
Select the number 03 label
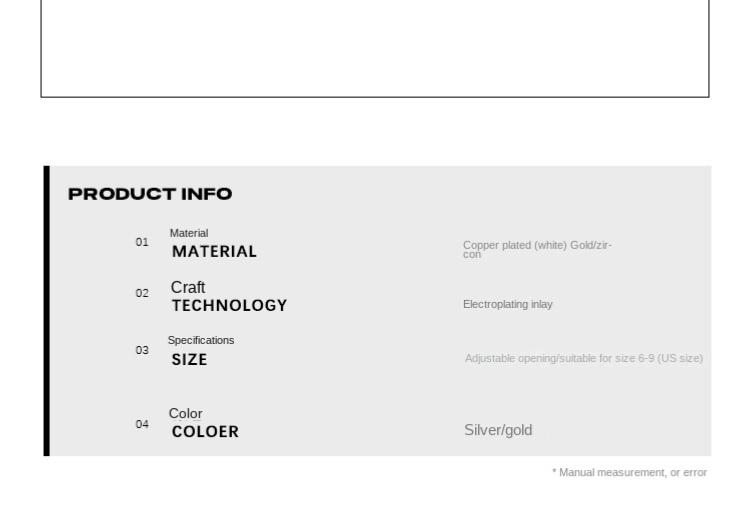tap(142, 350)
